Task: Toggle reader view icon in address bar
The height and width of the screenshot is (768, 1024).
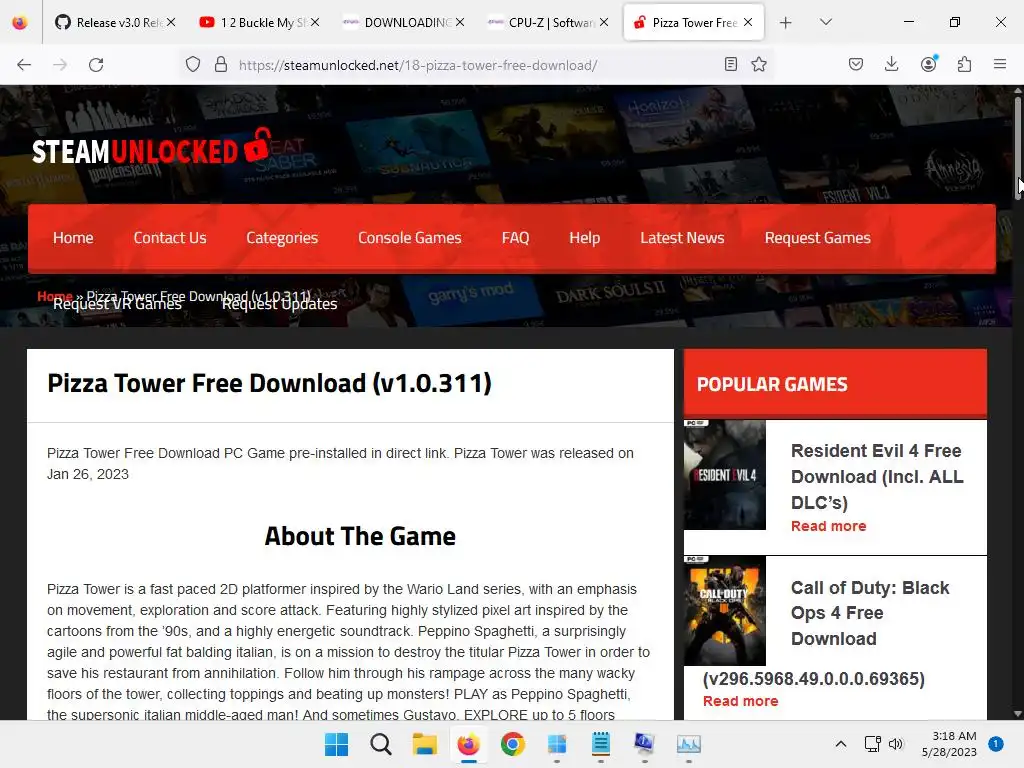Action: tap(731, 64)
